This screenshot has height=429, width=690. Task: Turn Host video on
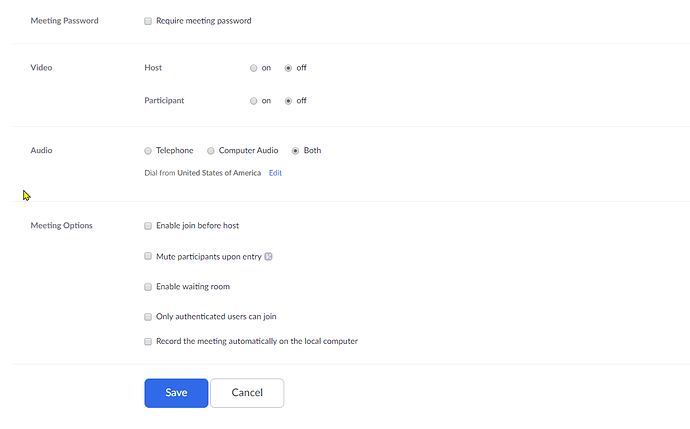(254, 68)
